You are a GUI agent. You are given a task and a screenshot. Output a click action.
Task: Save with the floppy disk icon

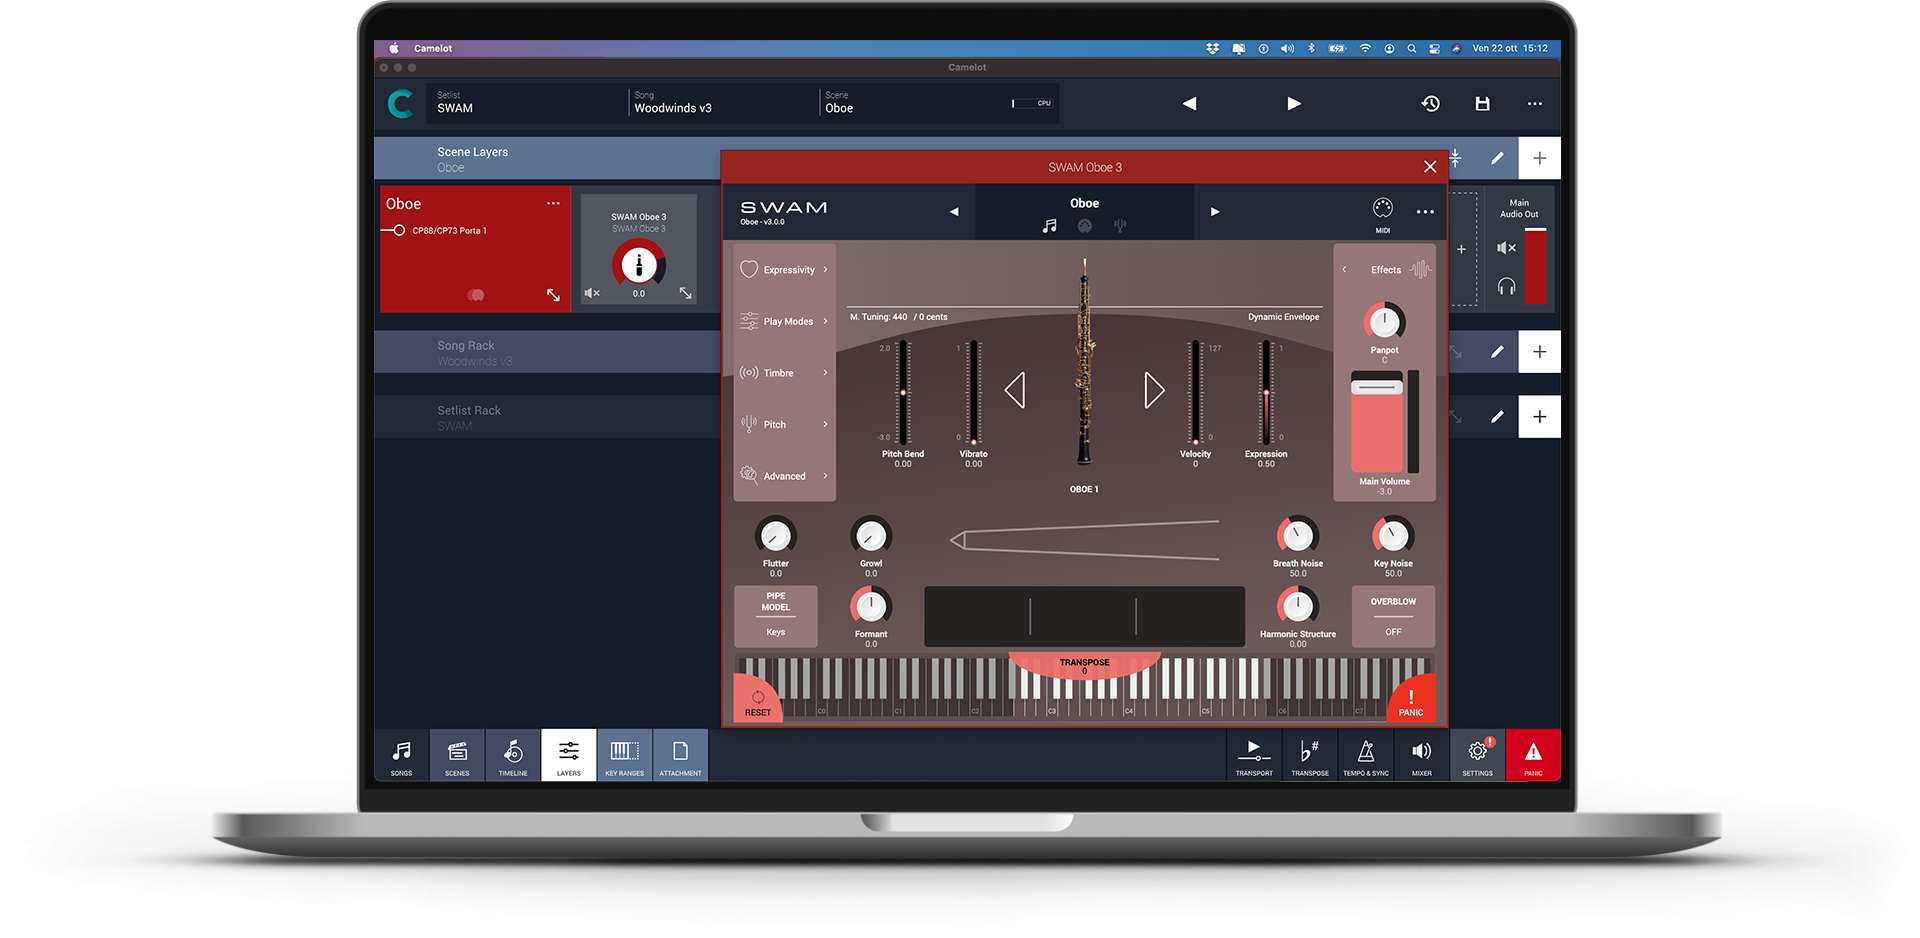point(1483,104)
